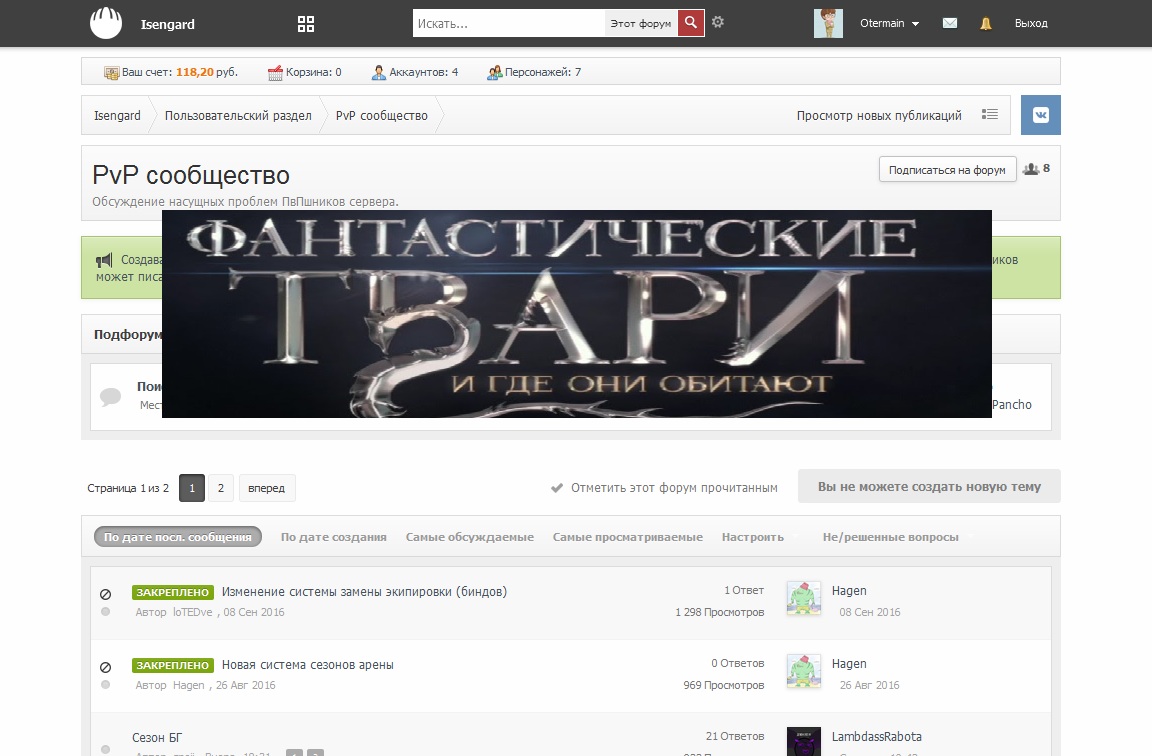This screenshot has width=1152, height=756.
Task: Go to Пользовательский раздел breadcrumb
Action: coord(238,115)
